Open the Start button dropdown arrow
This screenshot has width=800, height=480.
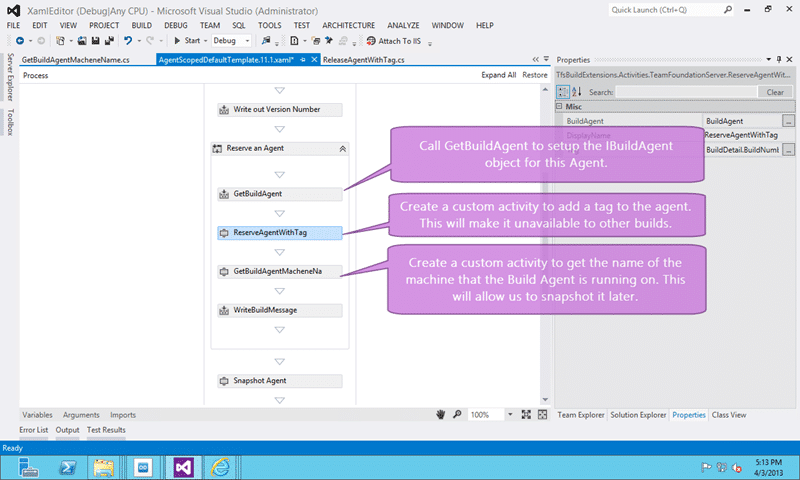pyautogui.click(x=205, y=41)
